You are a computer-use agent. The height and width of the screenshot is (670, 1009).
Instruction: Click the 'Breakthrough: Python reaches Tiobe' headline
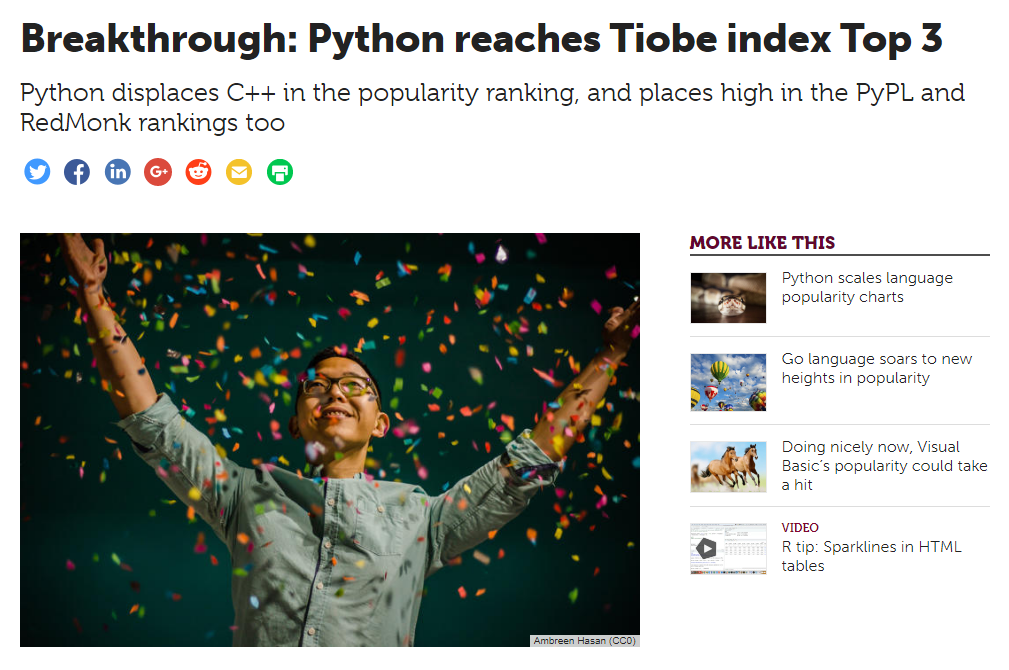click(481, 39)
